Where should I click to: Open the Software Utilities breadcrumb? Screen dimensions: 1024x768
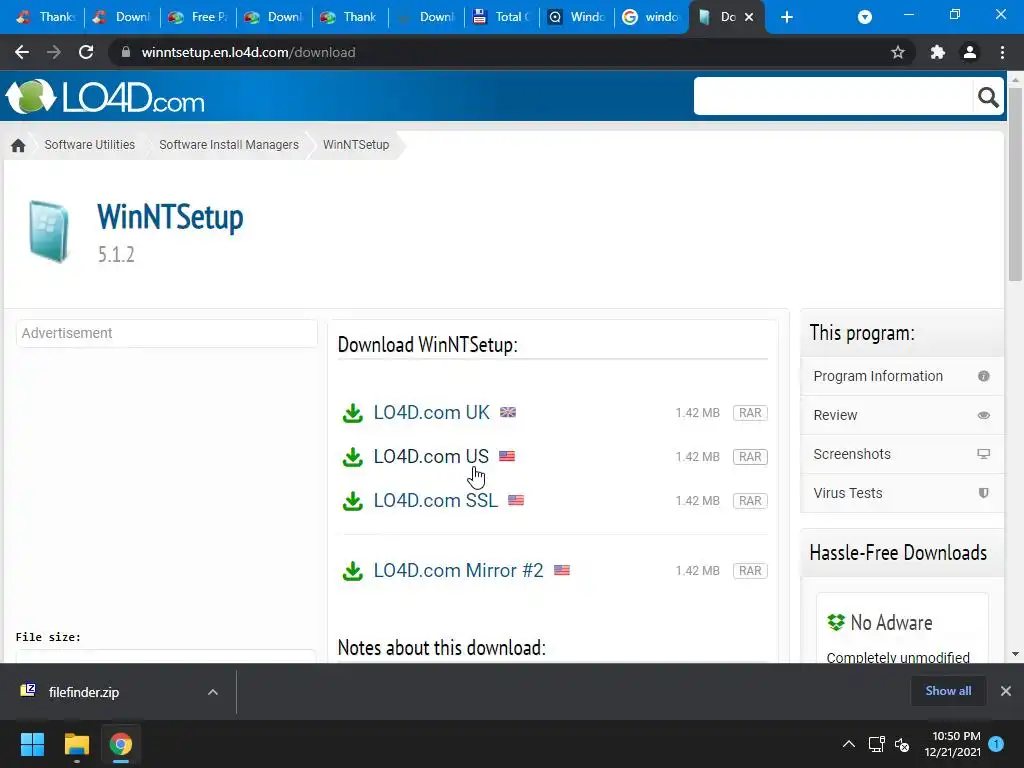[x=89, y=145]
